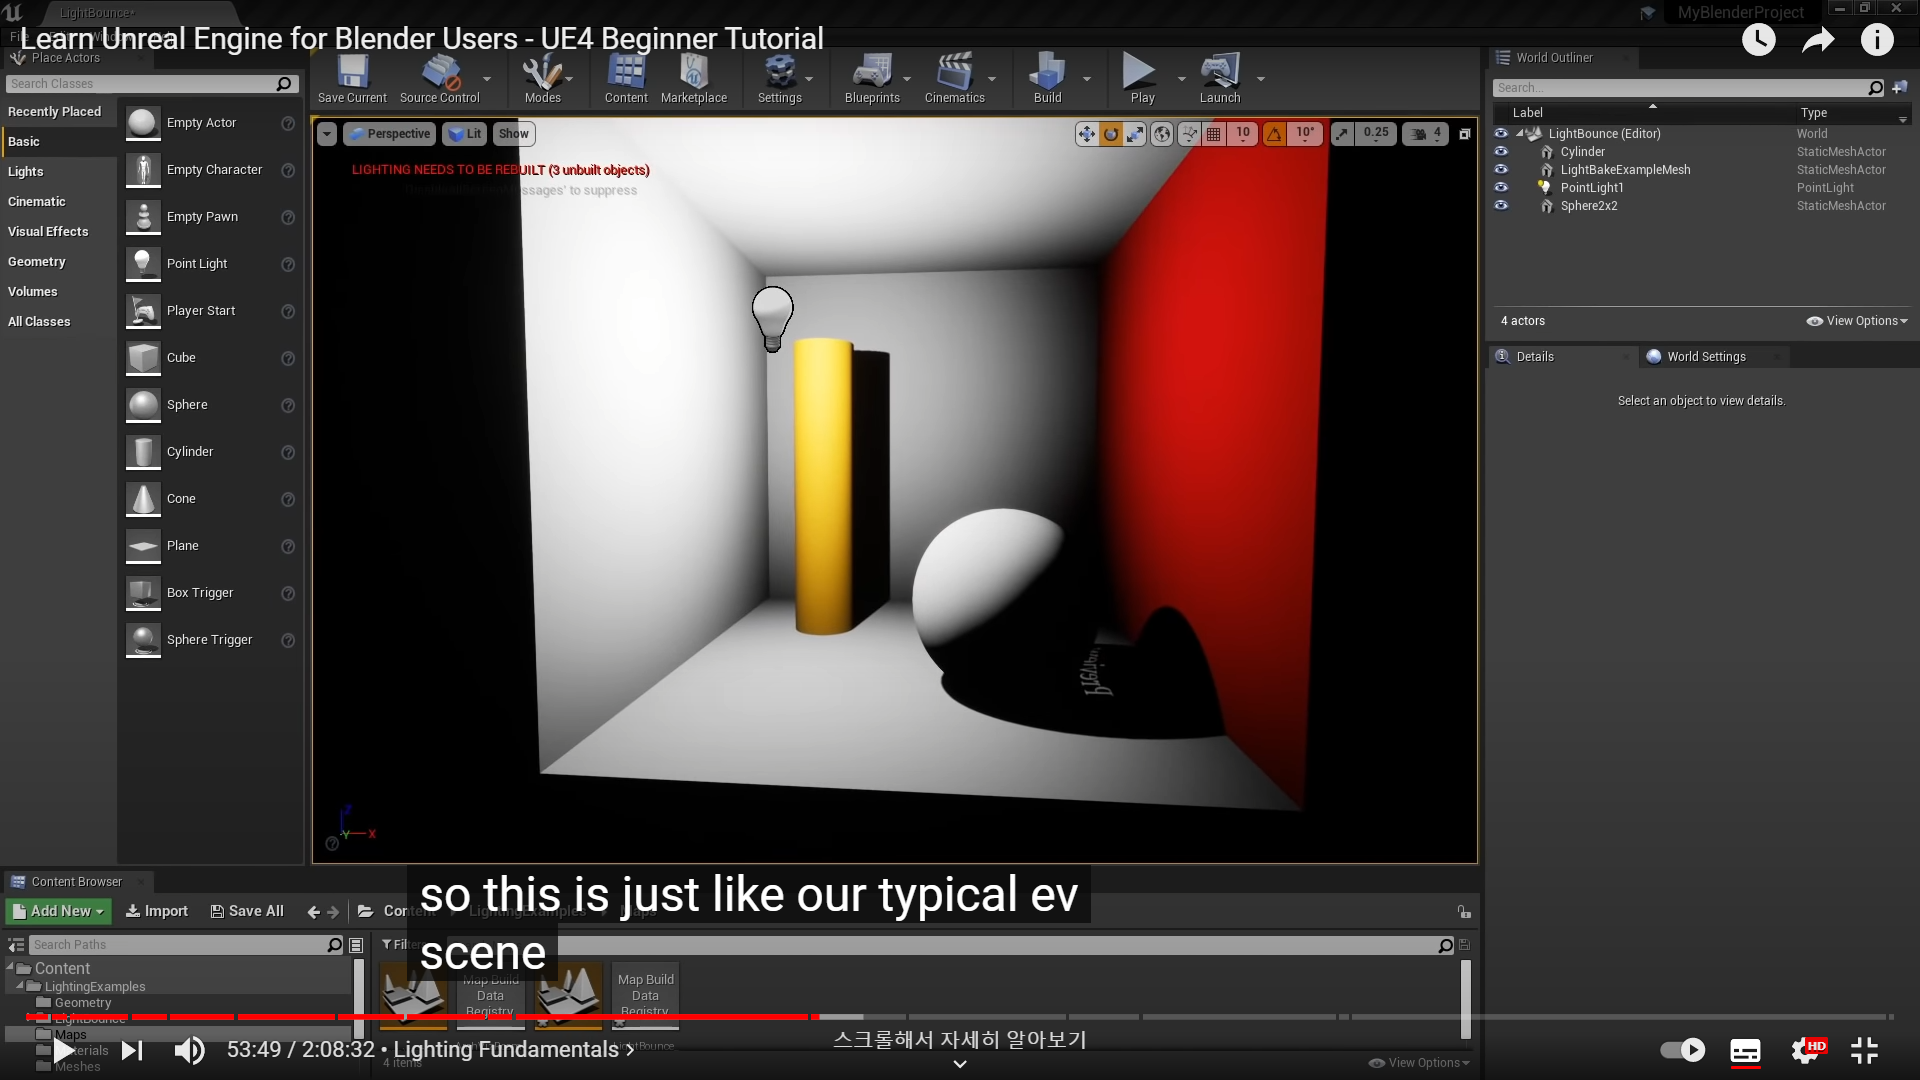Open the Perspective viewport dropdown
Image resolution: width=1920 pixels, height=1080 pixels.
tap(389, 134)
